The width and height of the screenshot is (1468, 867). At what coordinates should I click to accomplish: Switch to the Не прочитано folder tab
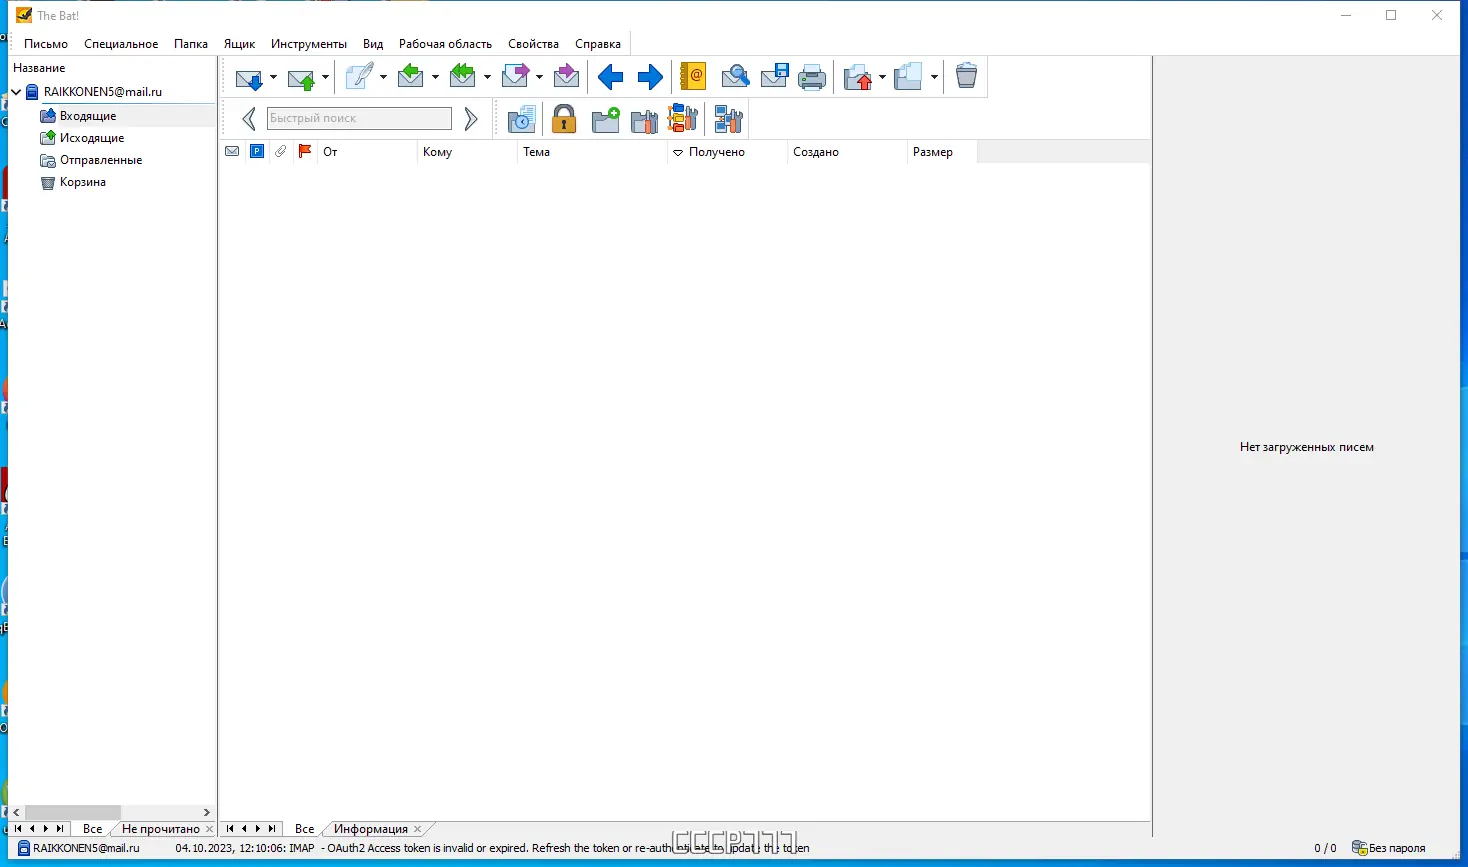coord(160,829)
